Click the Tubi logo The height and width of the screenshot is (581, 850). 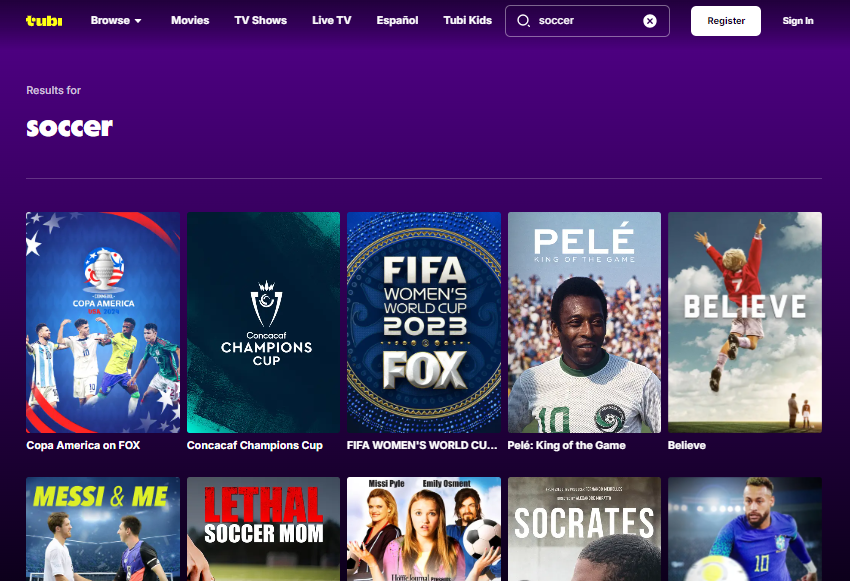pyautogui.click(x=42, y=20)
